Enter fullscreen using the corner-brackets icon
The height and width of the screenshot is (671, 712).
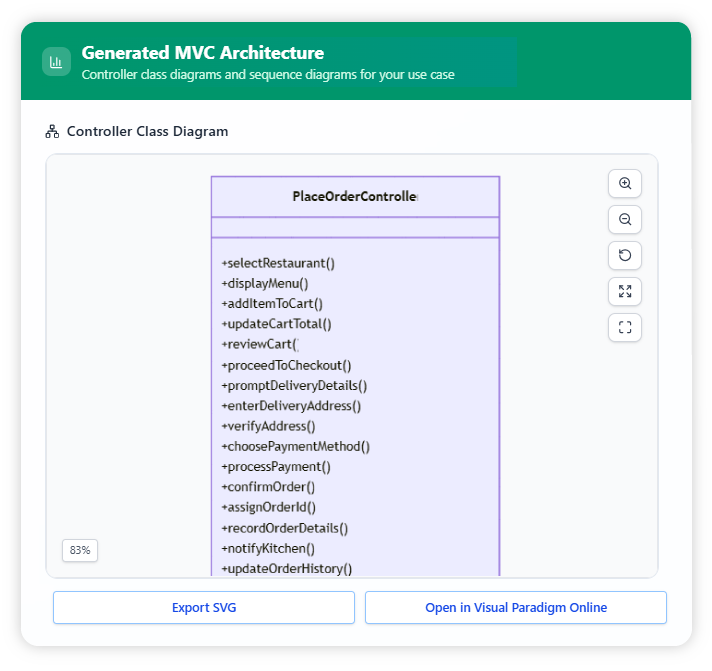[x=625, y=328]
